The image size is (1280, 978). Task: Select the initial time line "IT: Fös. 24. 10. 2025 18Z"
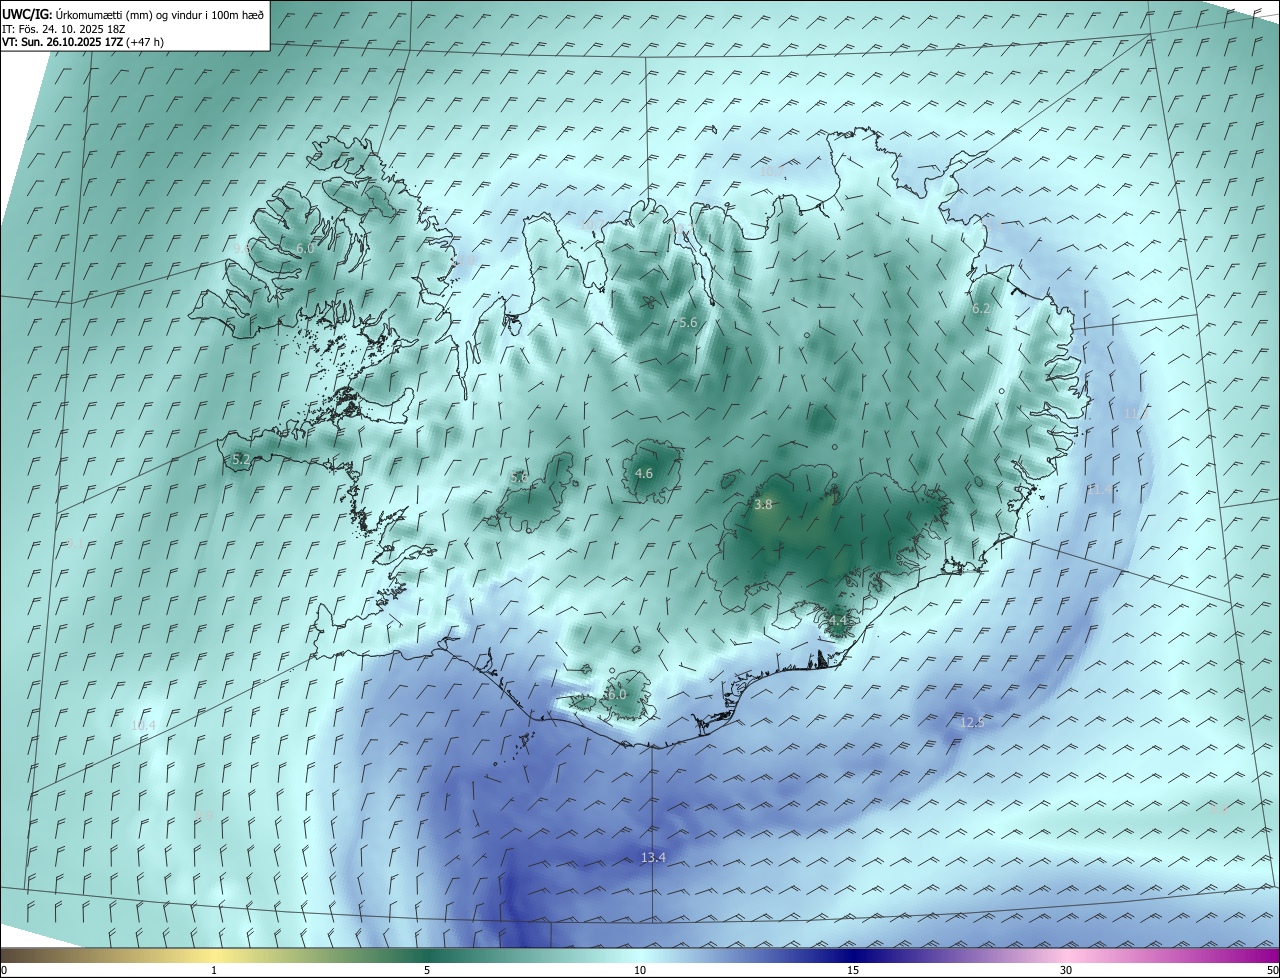click(64, 29)
